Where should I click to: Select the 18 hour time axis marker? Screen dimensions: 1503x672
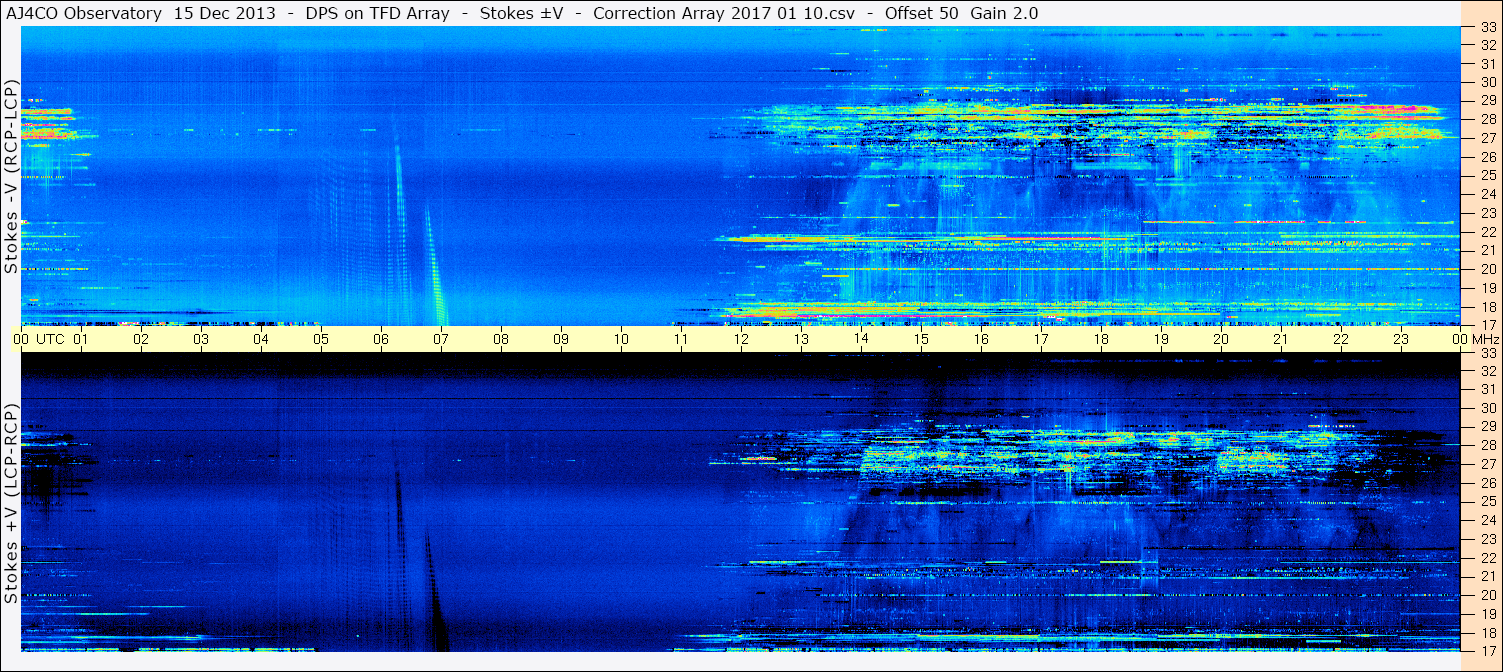1101,339
